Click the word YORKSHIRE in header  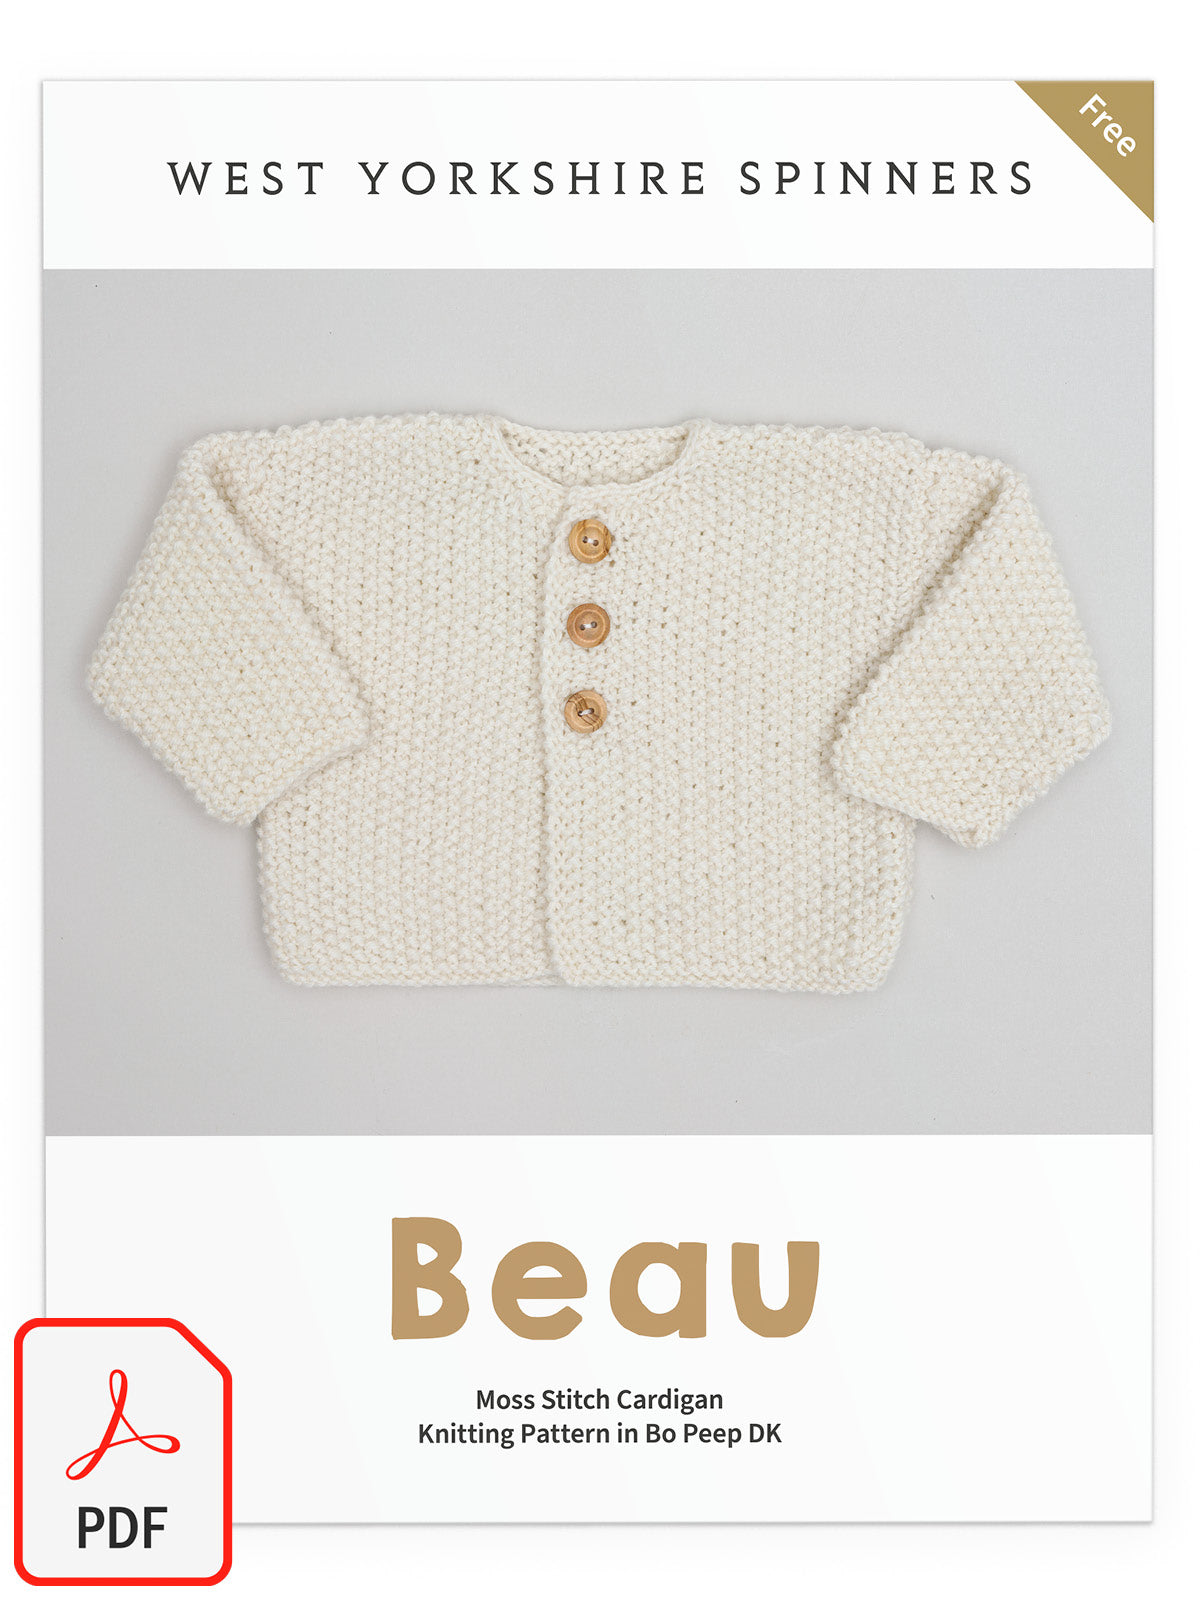[x=534, y=179]
